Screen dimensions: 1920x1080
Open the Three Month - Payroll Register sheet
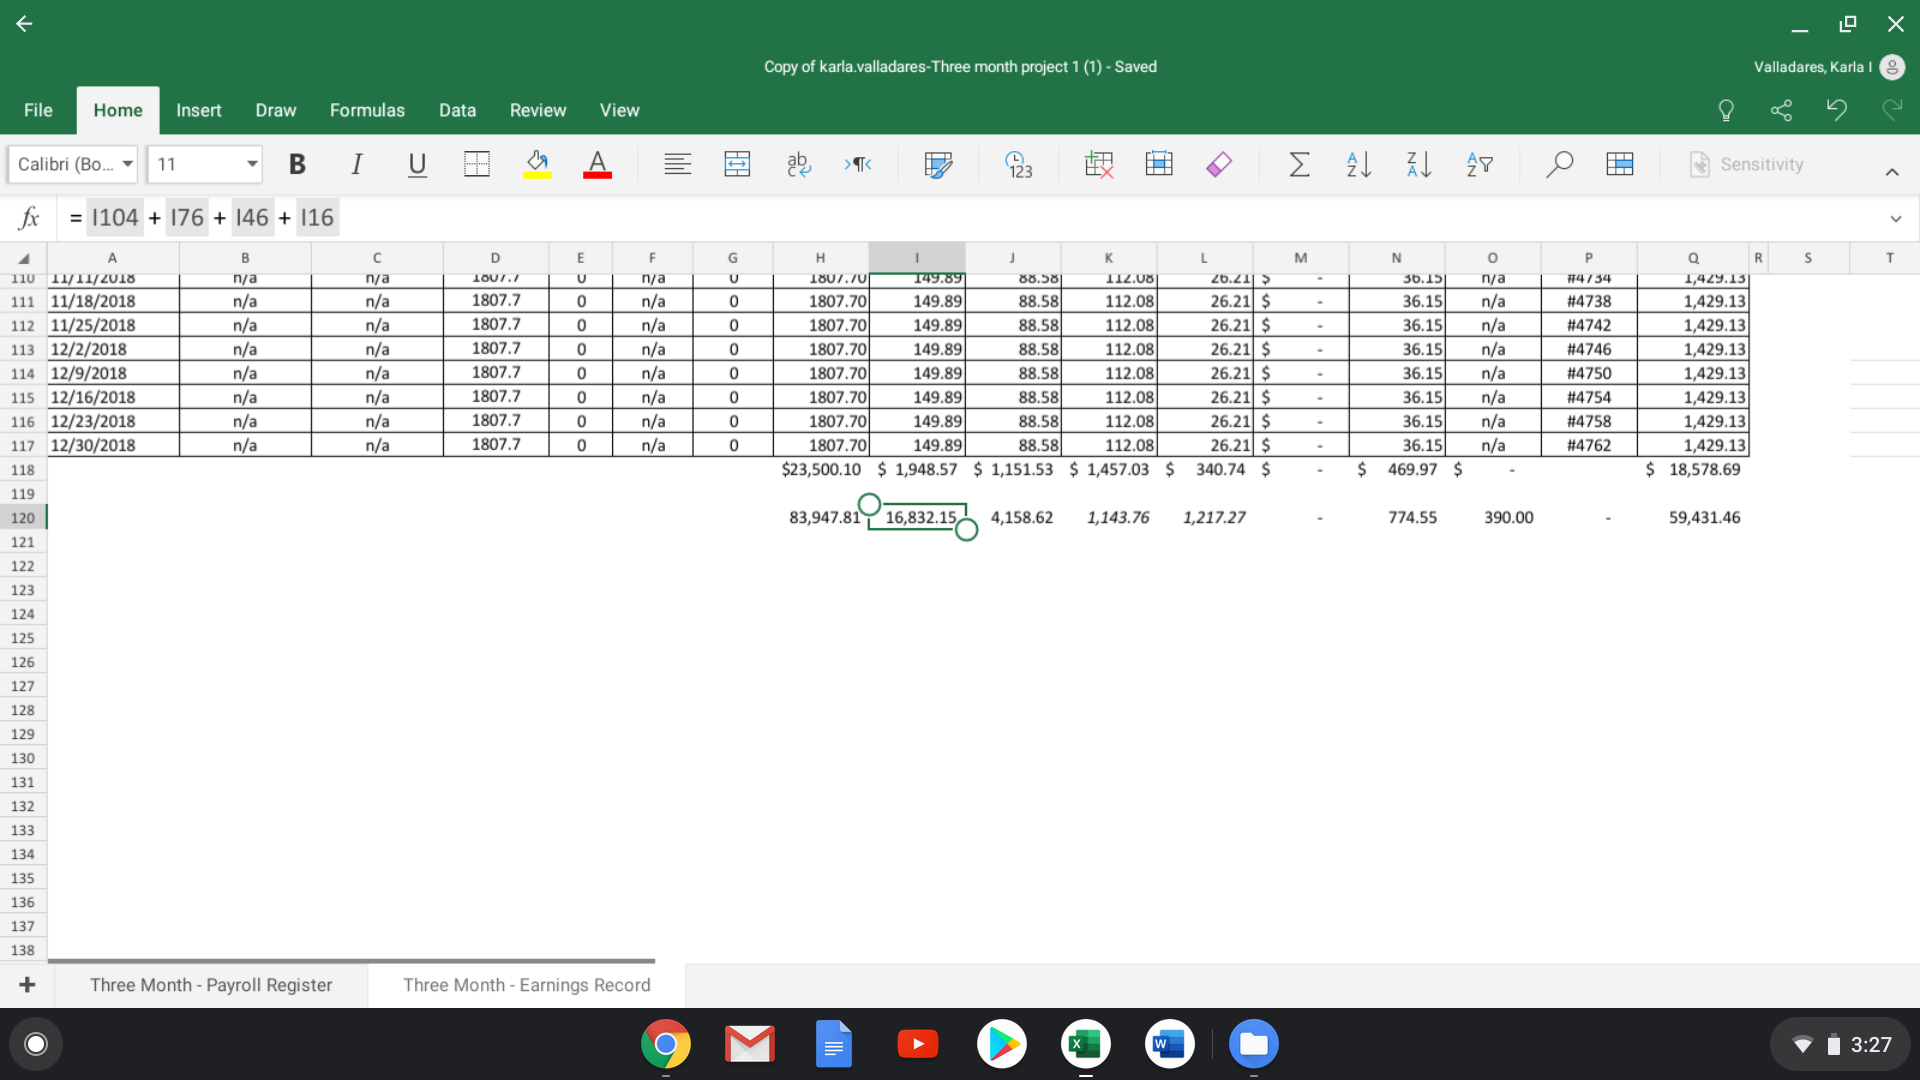pos(210,985)
